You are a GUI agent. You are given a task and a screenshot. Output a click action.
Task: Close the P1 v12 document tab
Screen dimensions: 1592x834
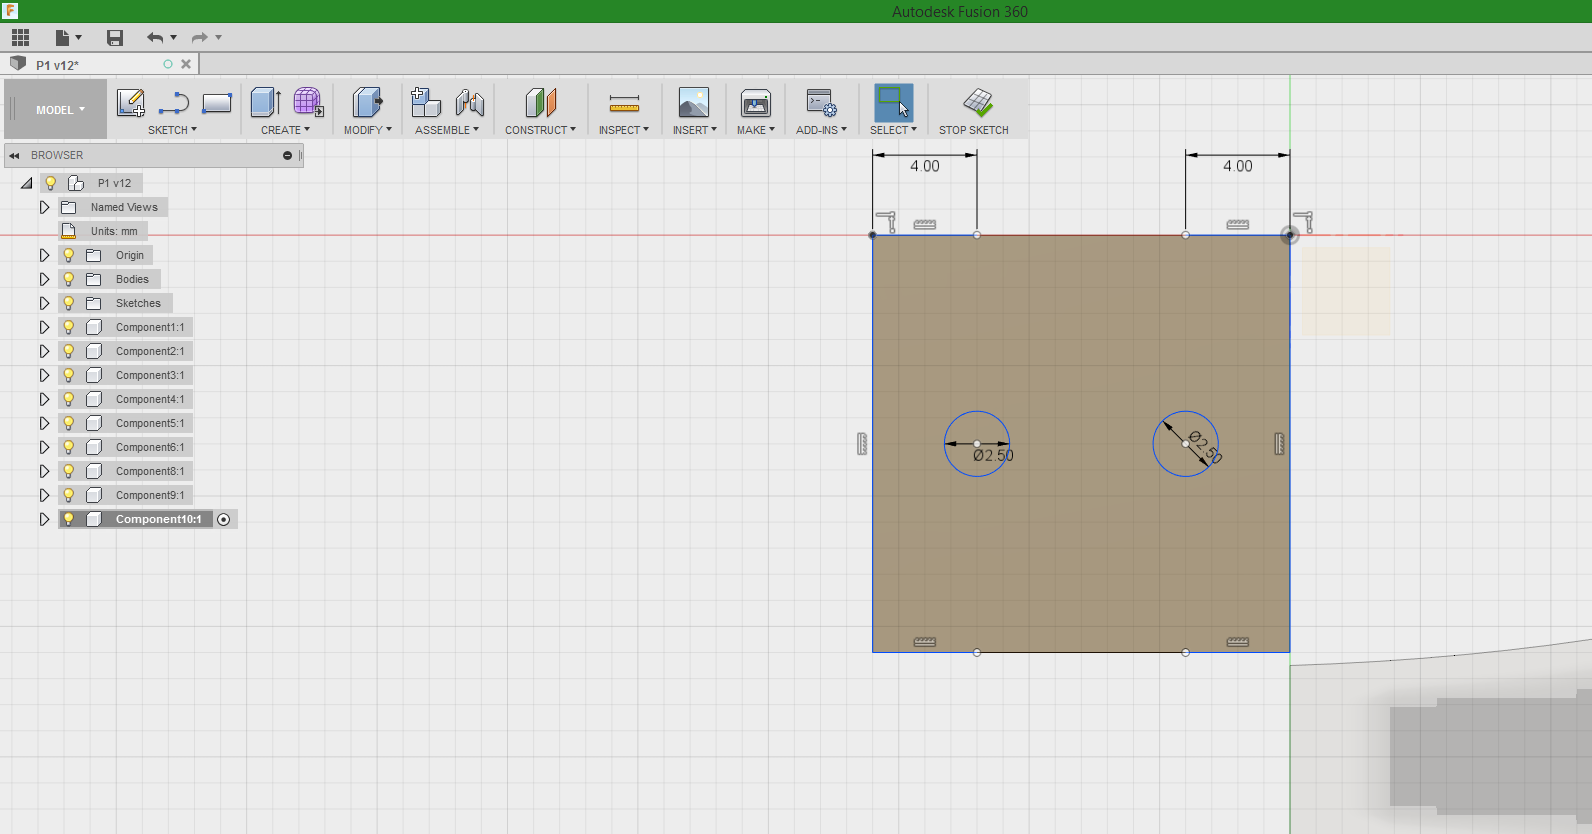coord(186,64)
